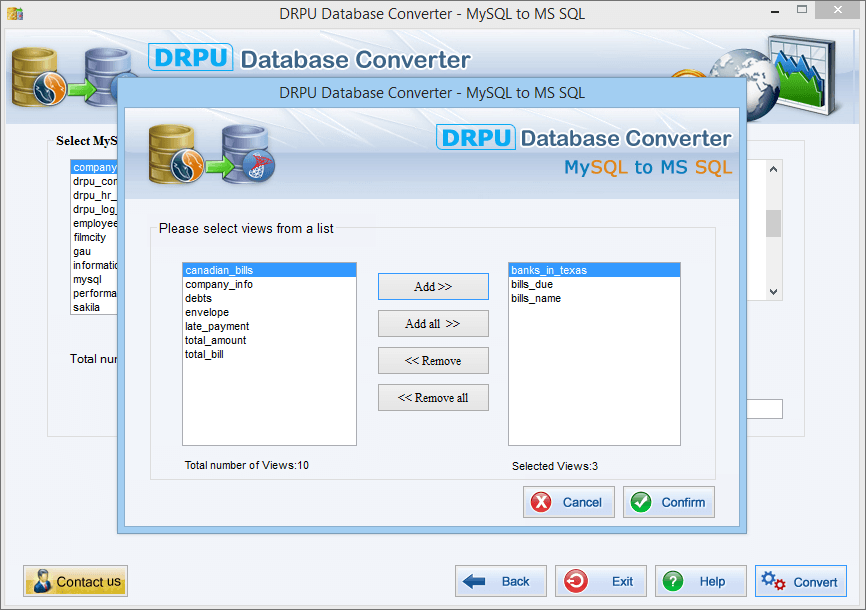This screenshot has height=610, width=866.
Task: Select banks_in_texas in selected views
Action: click(x=594, y=270)
